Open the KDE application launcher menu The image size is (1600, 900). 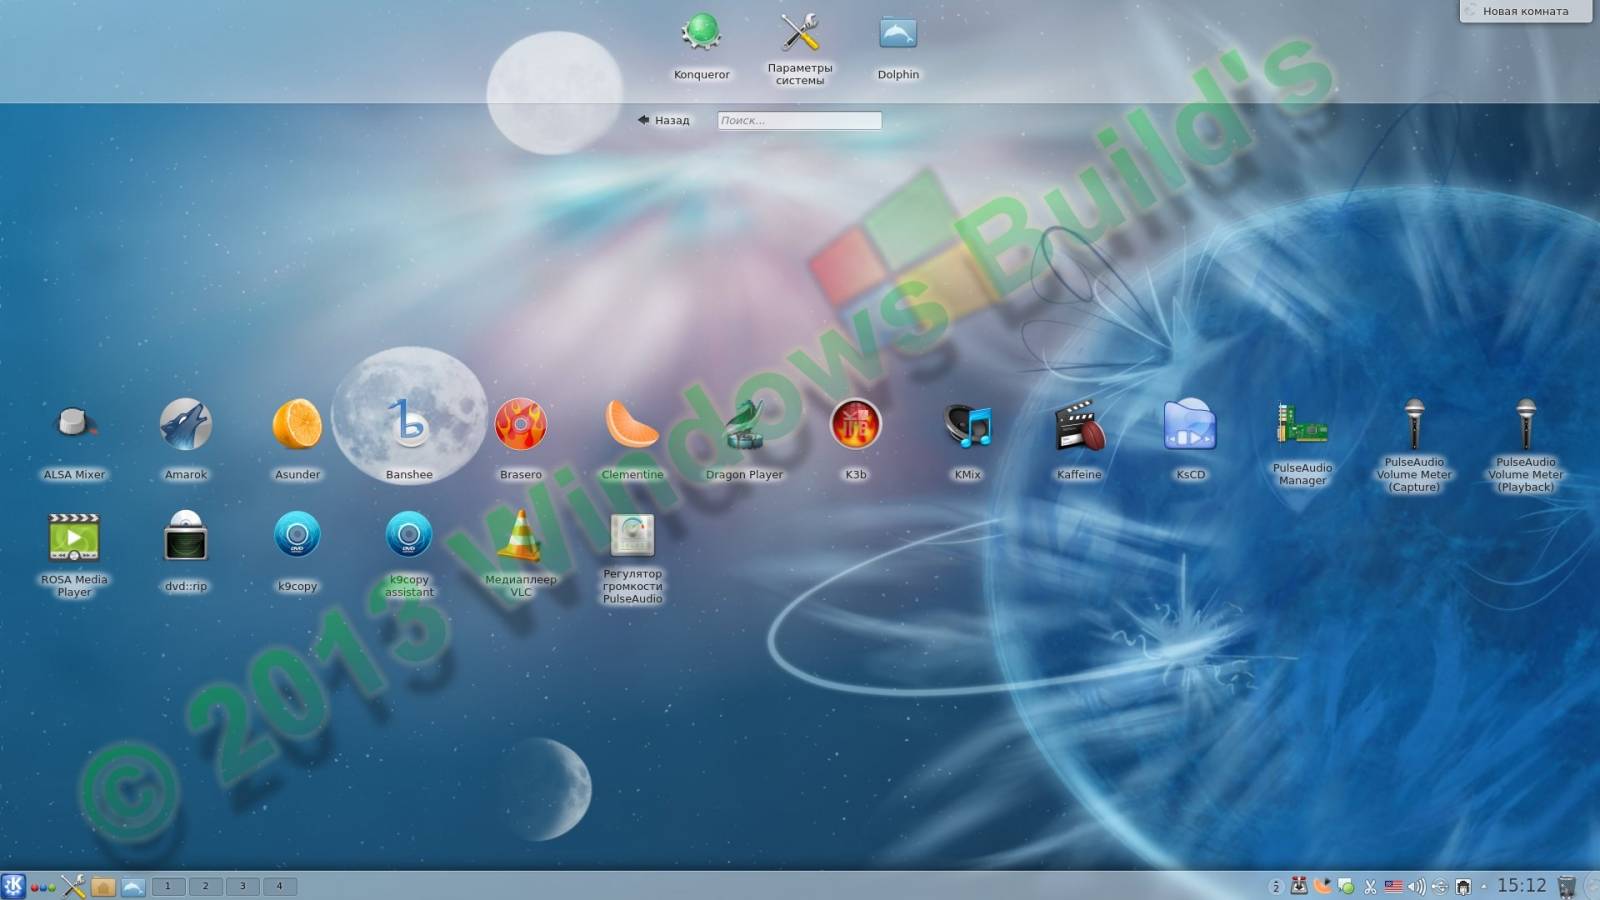point(13,886)
